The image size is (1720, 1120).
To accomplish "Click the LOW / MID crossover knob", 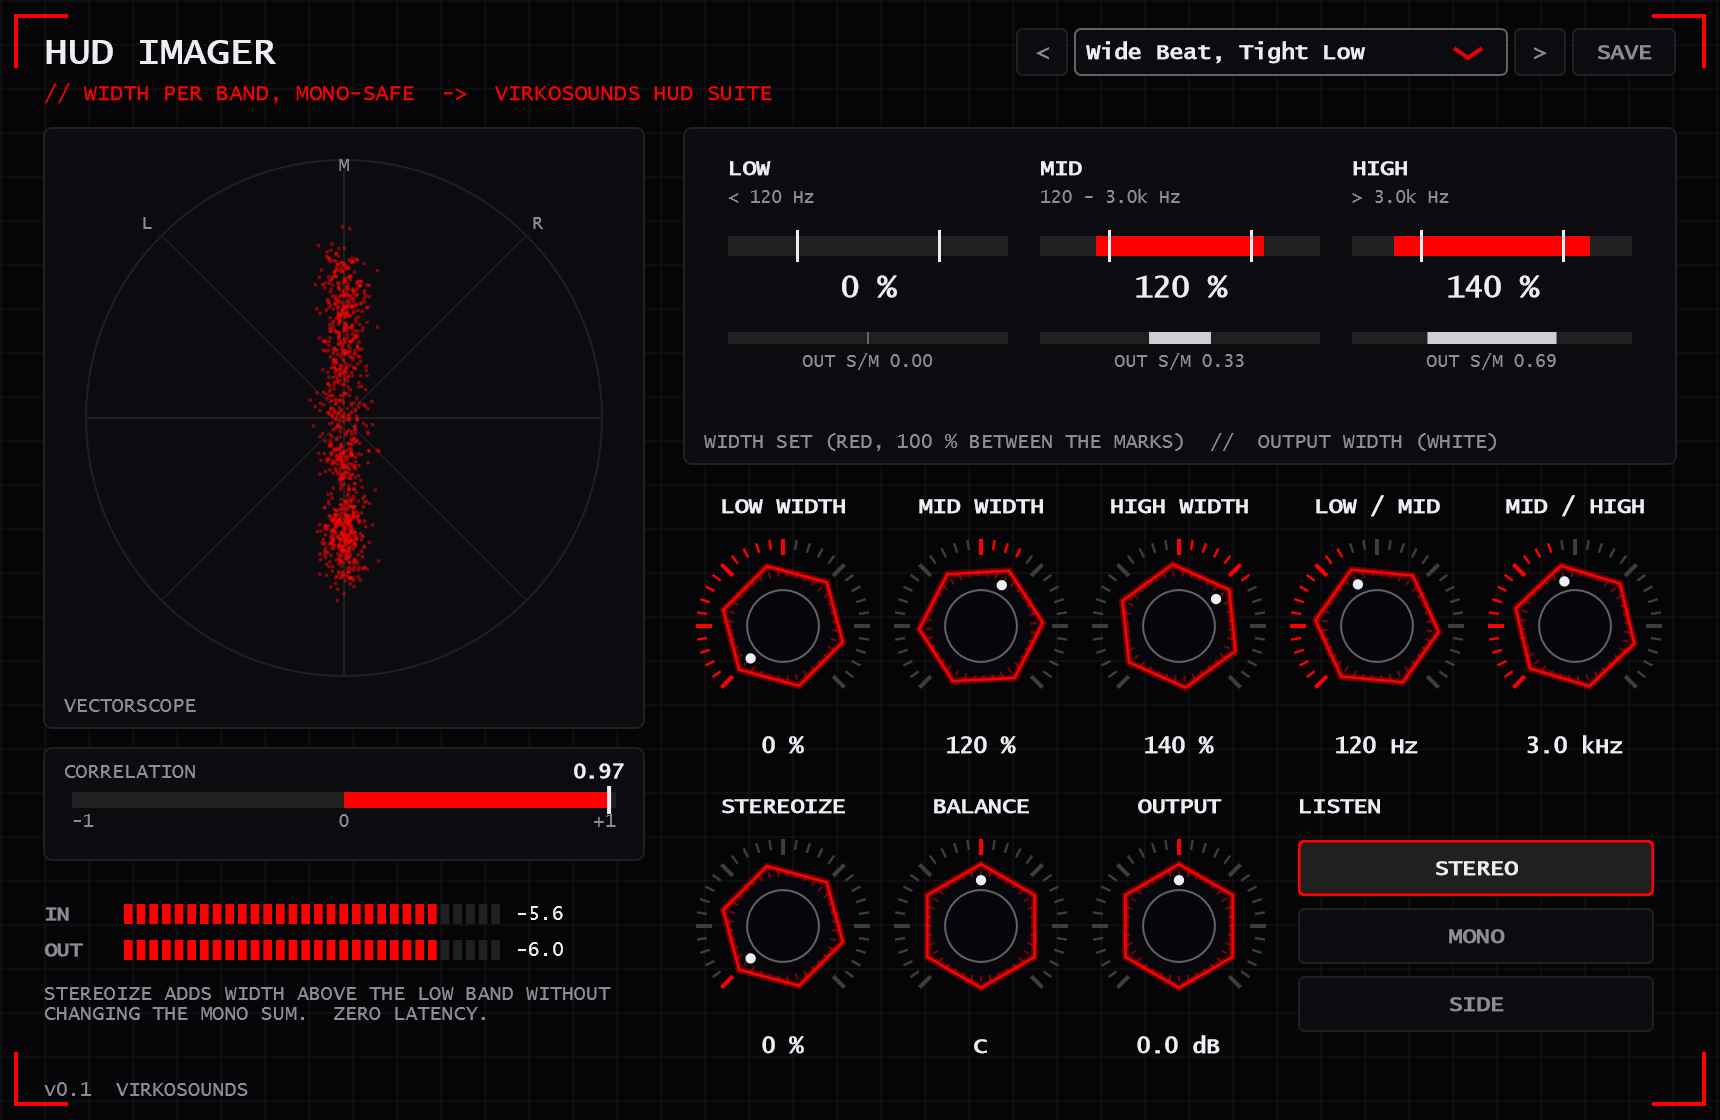I will [1377, 626].
